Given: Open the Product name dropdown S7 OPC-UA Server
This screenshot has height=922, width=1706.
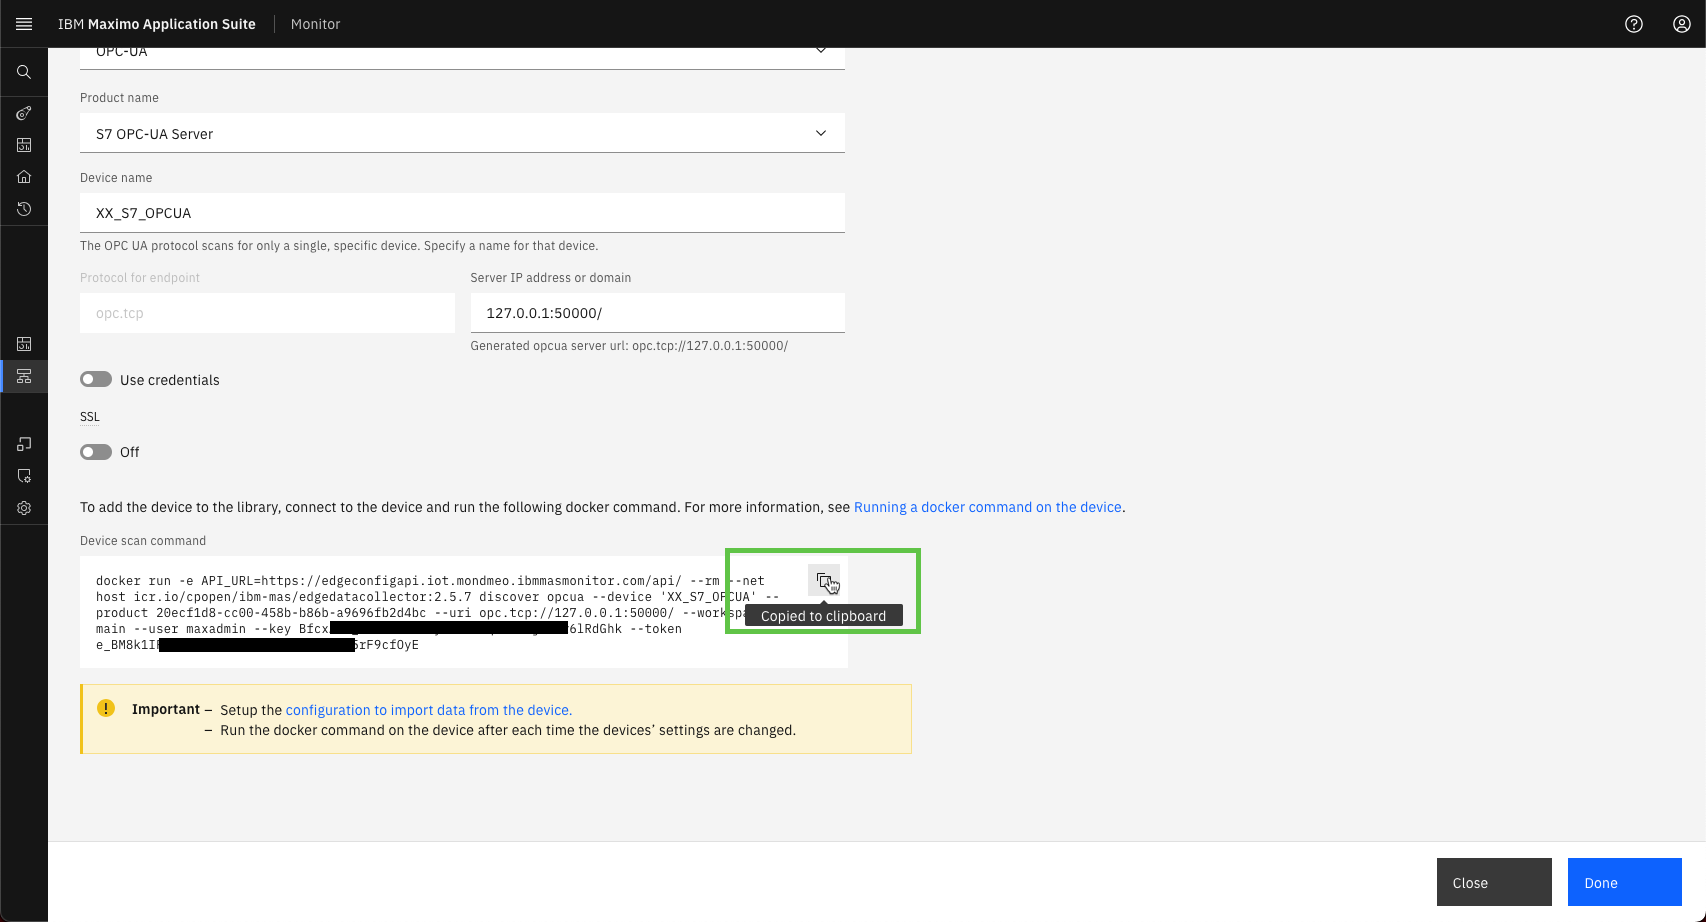Looking at the screenshot, I should point(462,133).
